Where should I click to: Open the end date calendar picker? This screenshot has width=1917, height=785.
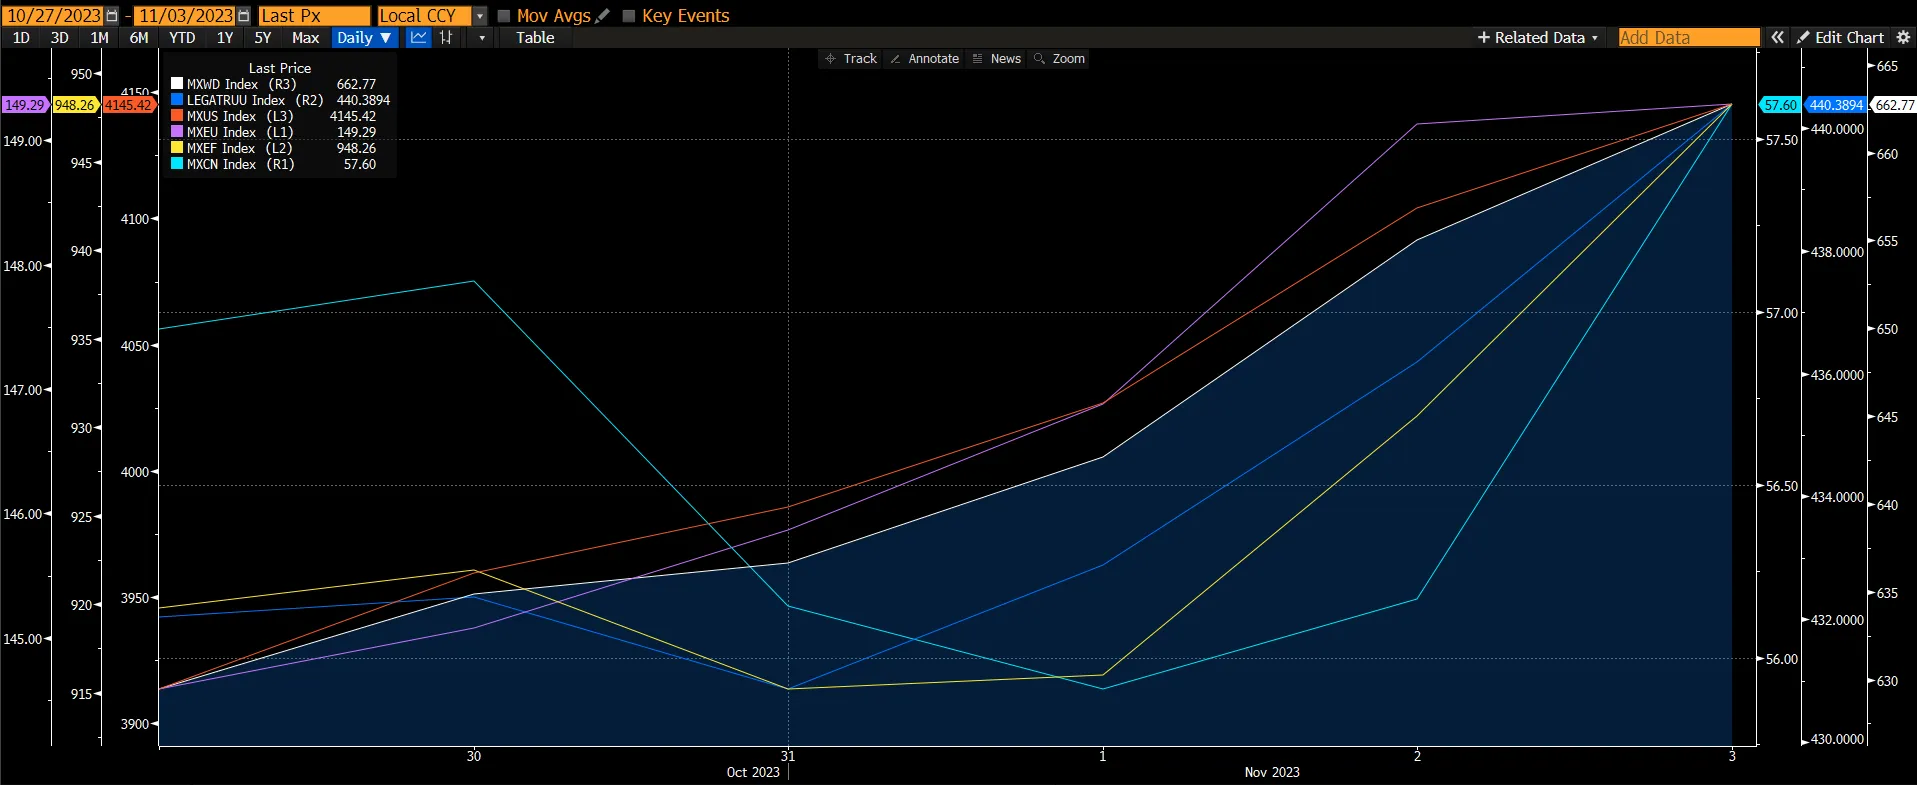[x=244, y=16]
